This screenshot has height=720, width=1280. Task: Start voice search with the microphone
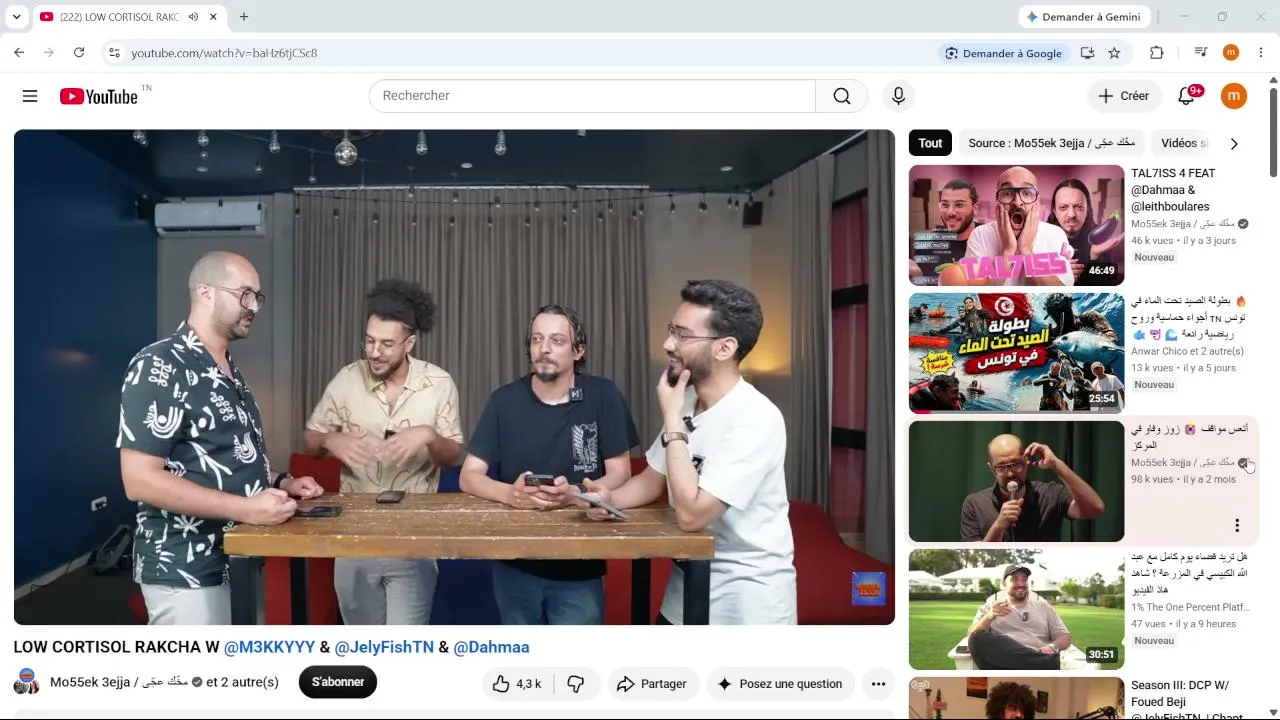pos(898,96)
